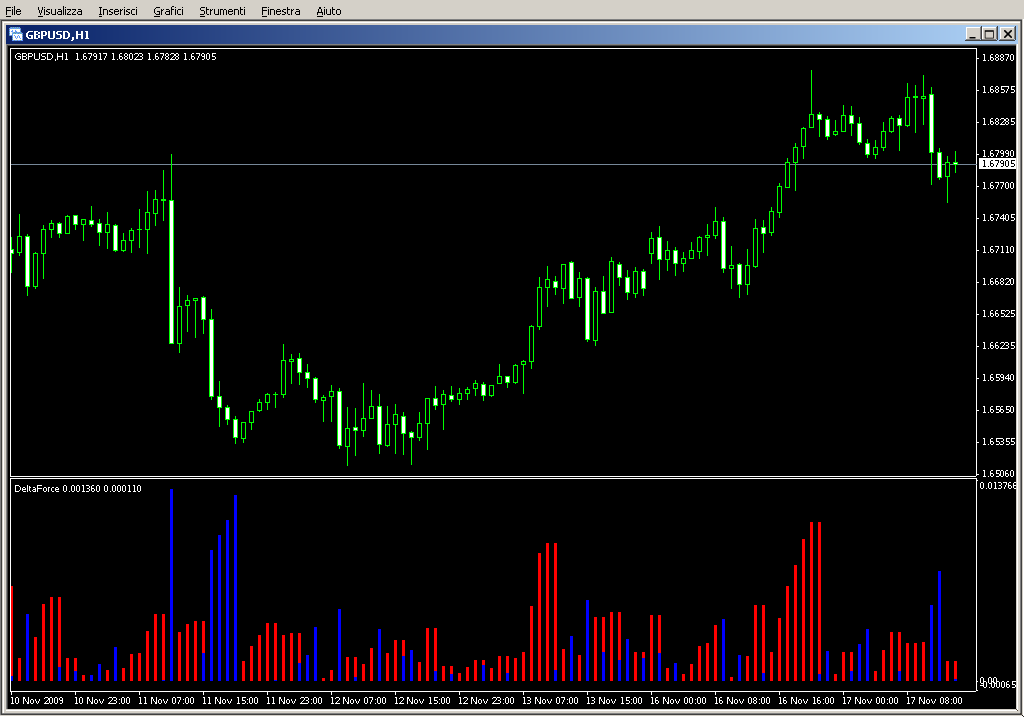The image size is (1024, 717).
Task: Click the current price label 1.67905
Action: [998, 164]
